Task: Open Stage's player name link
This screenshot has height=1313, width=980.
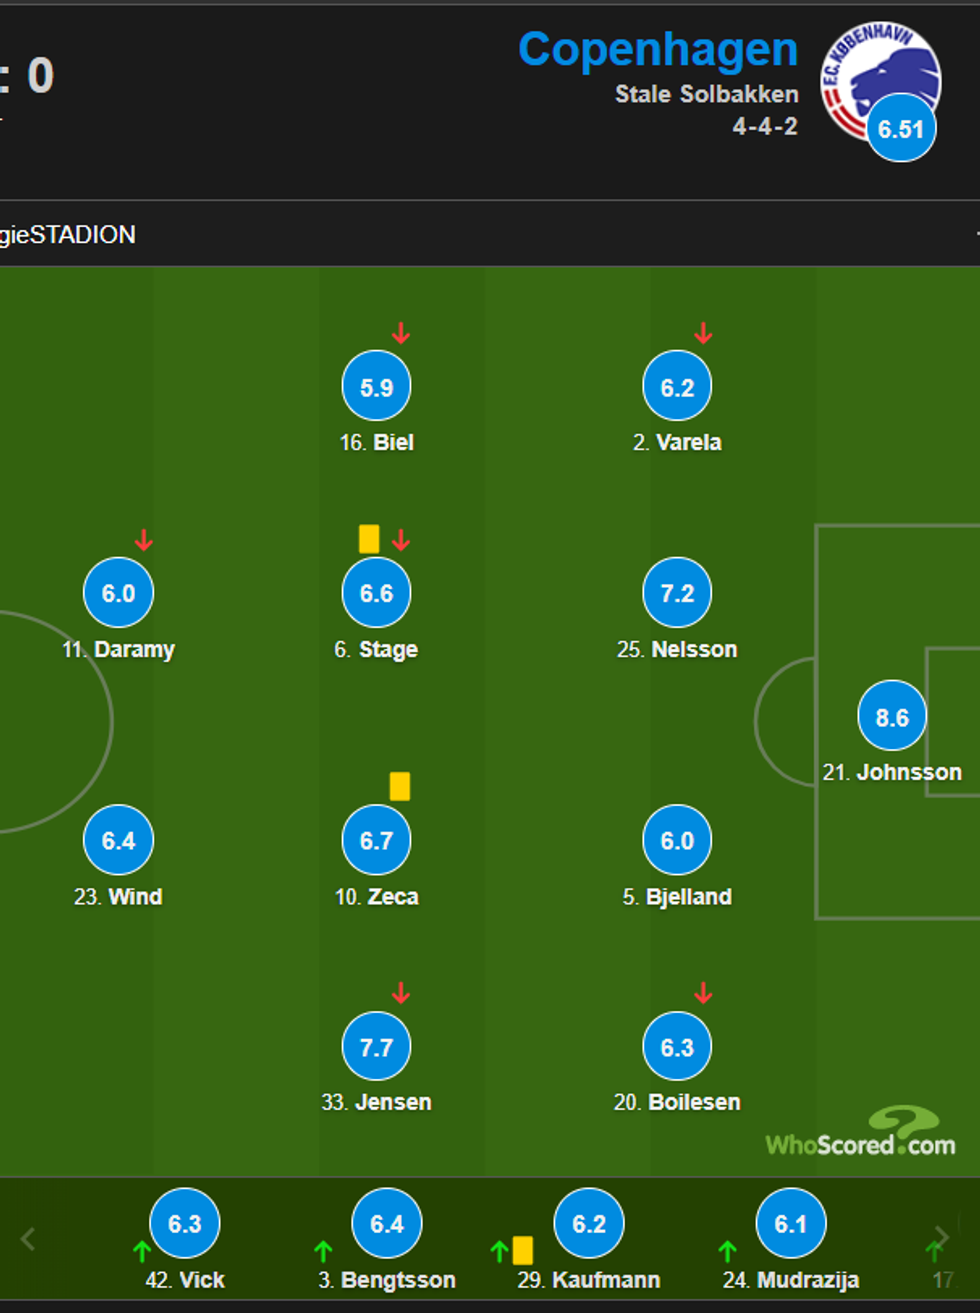Action: (x=388, y=649)
